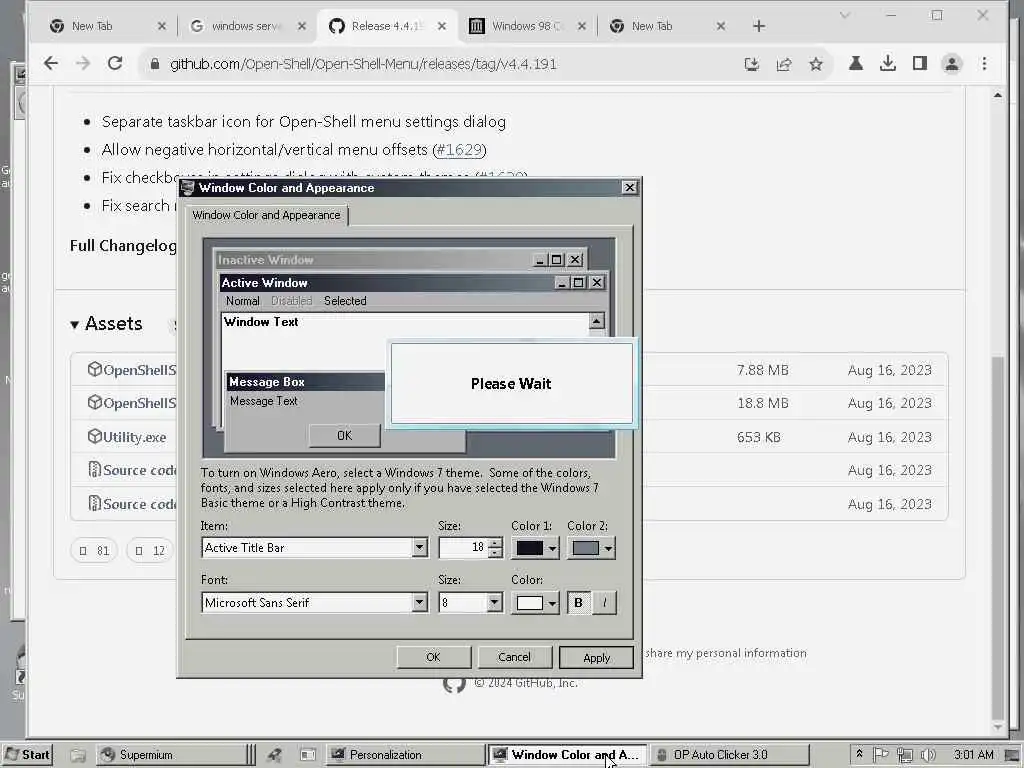The width and height of the screenshot is (1024, 768).
Task: Select the Window Color and Appearance dialog tab
Action: [266, 215]
